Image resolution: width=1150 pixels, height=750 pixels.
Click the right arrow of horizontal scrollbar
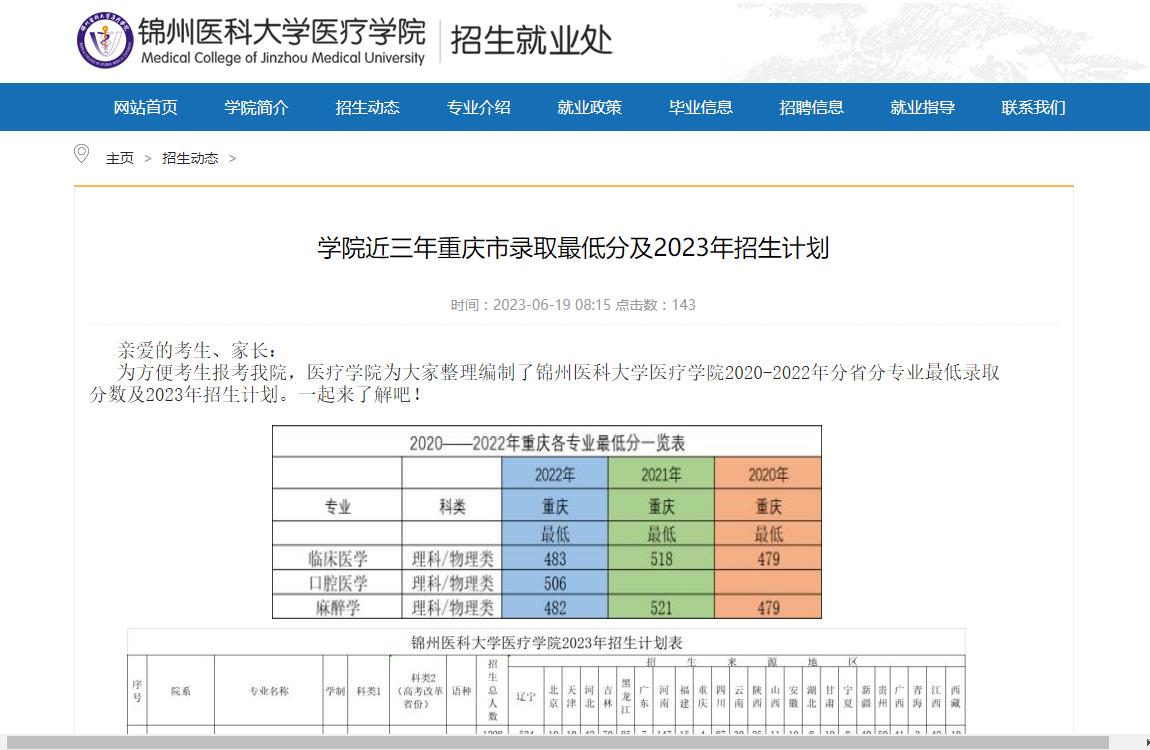1147,742
